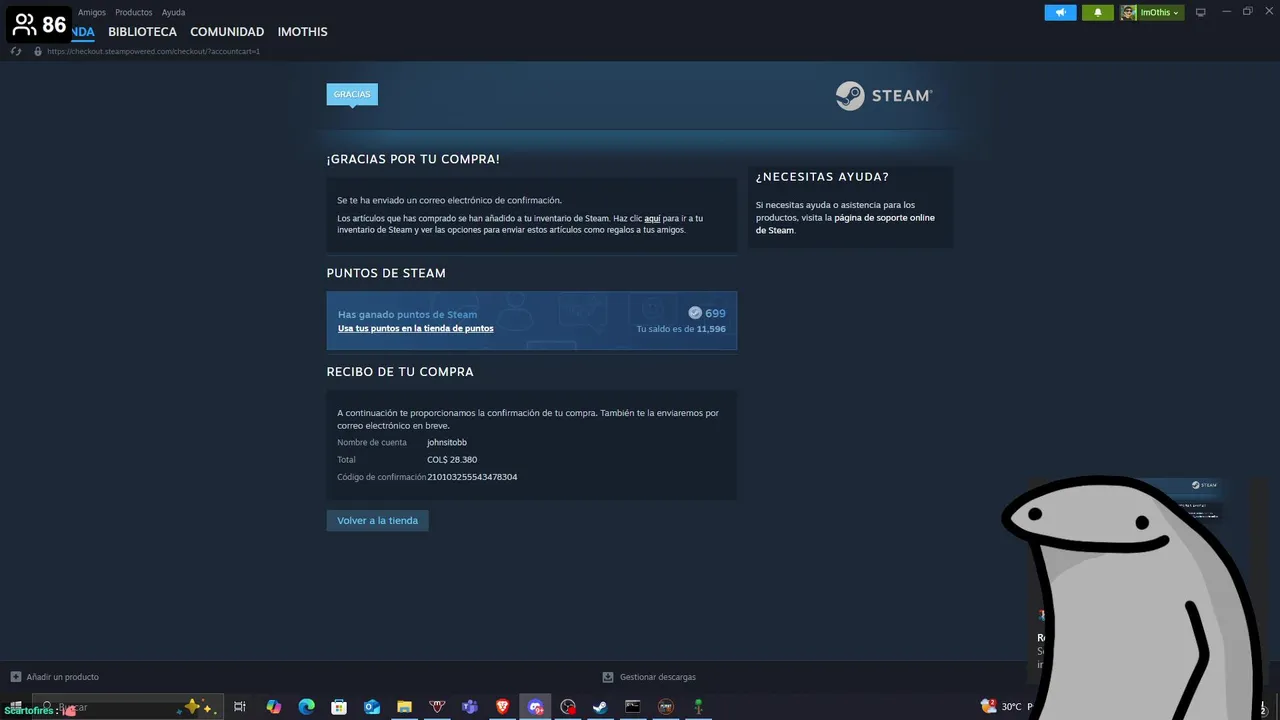The image size is (1280, 720).
Task: Launch Copilot from the taskbar
Action: coord(274,707)
